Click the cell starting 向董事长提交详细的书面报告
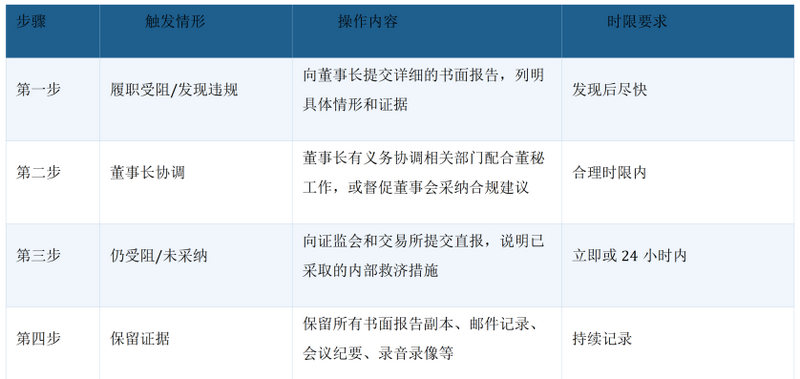Screen dimensions: 800x379 point(427,99)
